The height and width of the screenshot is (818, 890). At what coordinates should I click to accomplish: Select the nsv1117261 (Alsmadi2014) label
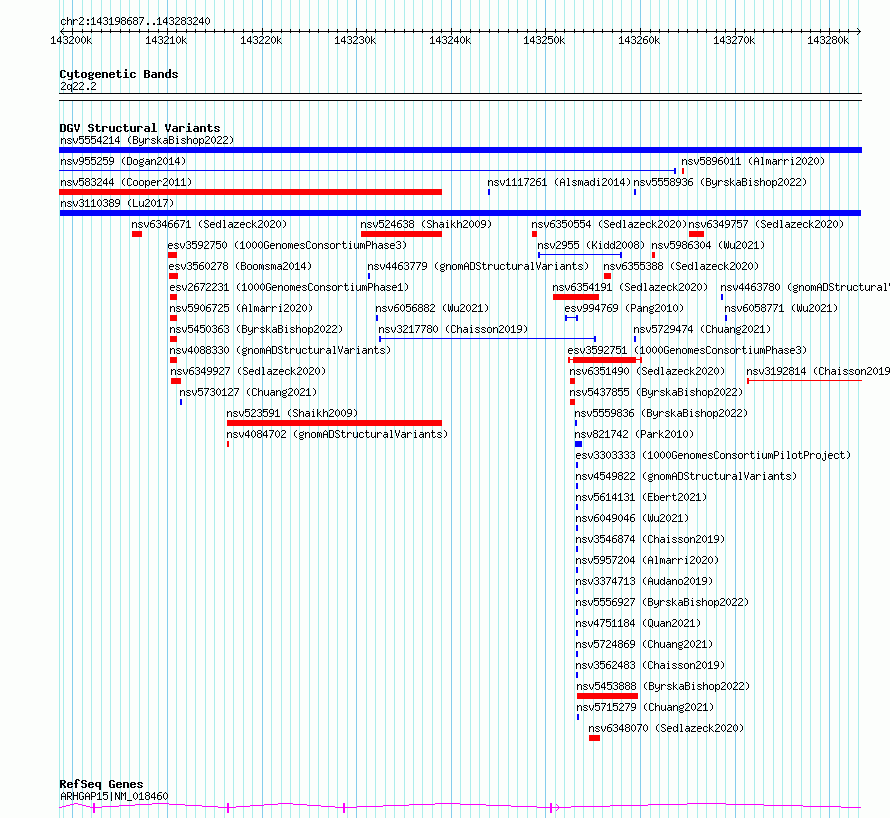559,182
